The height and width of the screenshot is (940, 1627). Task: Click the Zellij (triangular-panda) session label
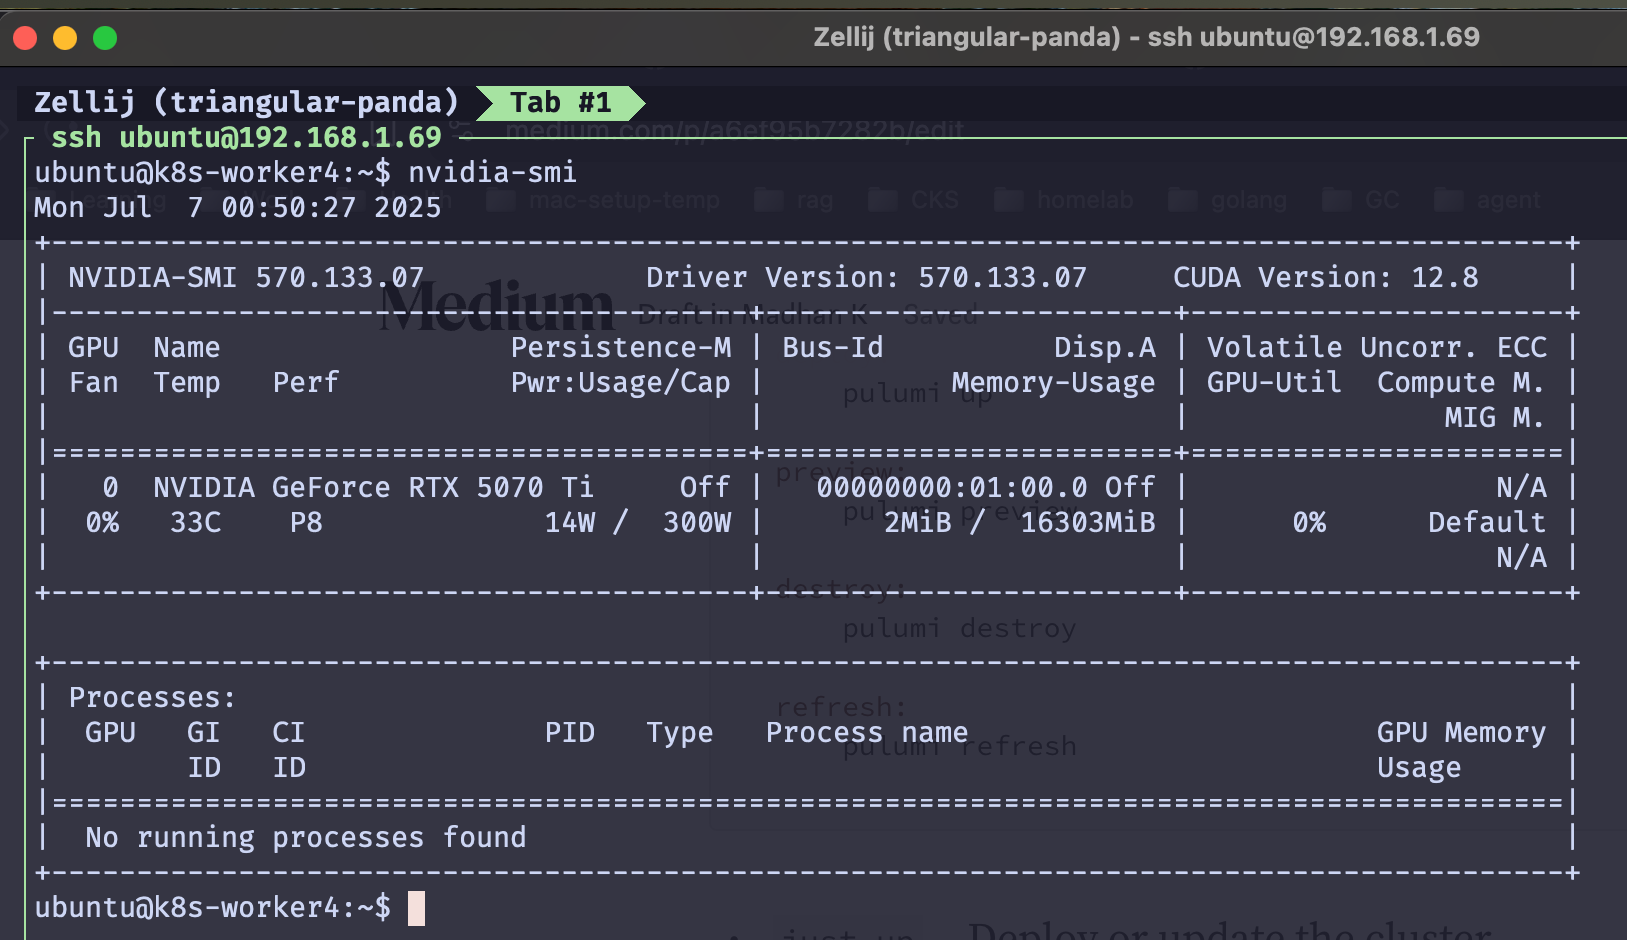pos(246,102)
